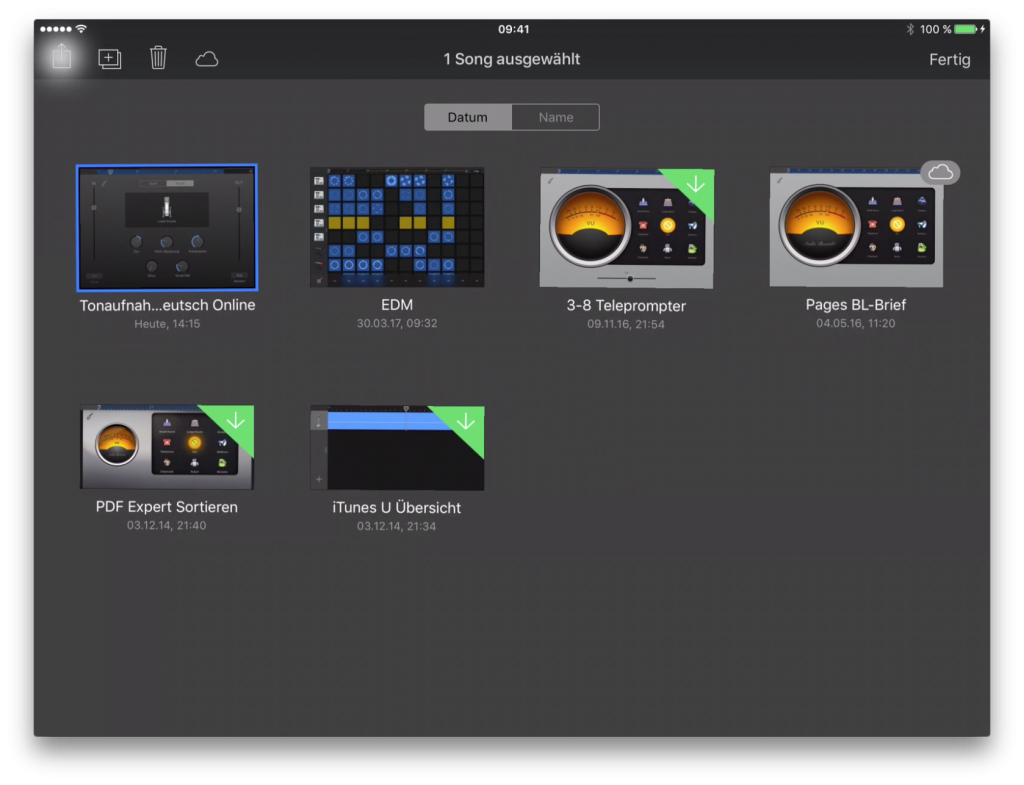Sort songs by Datum
The image size is (1024, 785).
coord(467,117)
